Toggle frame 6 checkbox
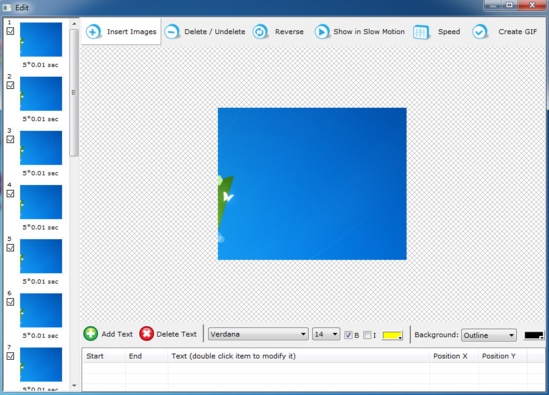 pos(11,302)
